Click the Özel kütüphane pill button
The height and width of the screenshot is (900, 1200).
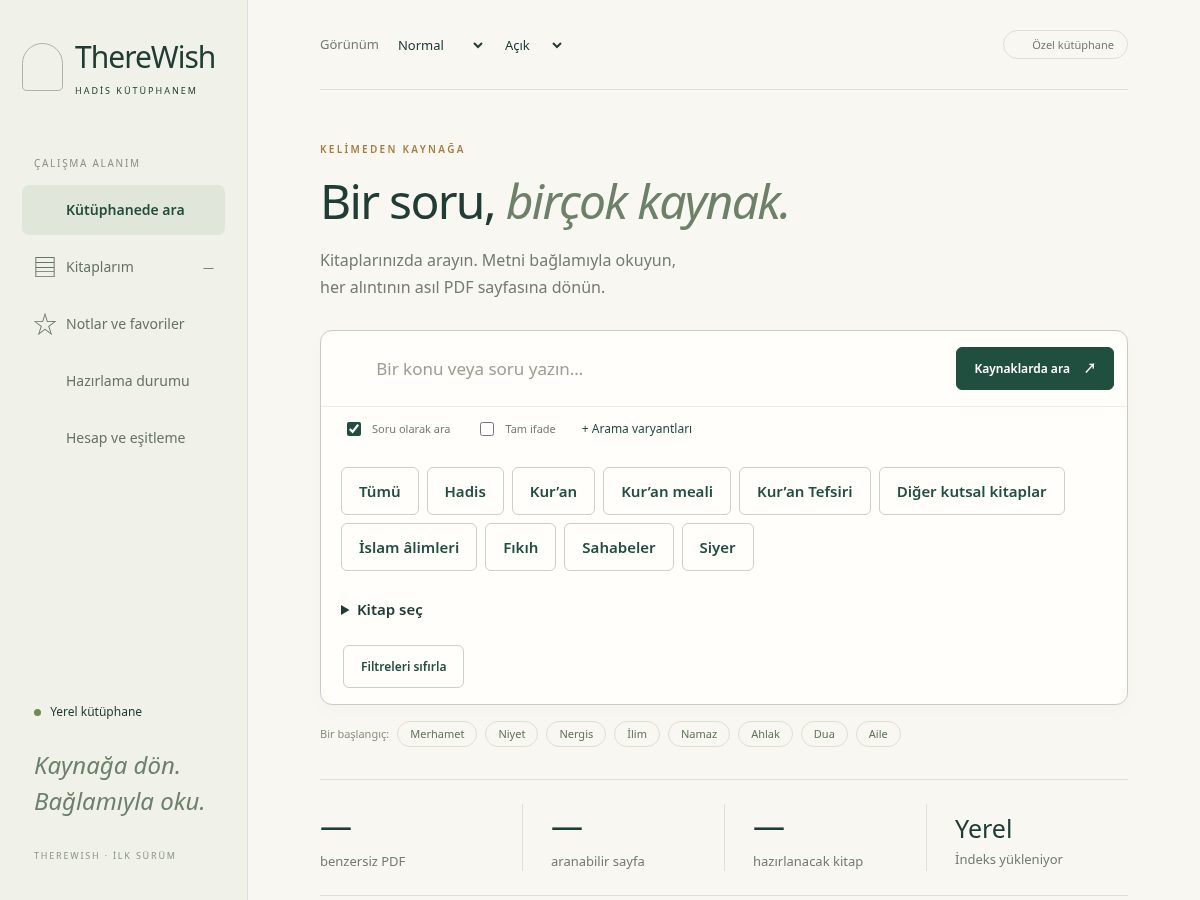click(1065, 45)
